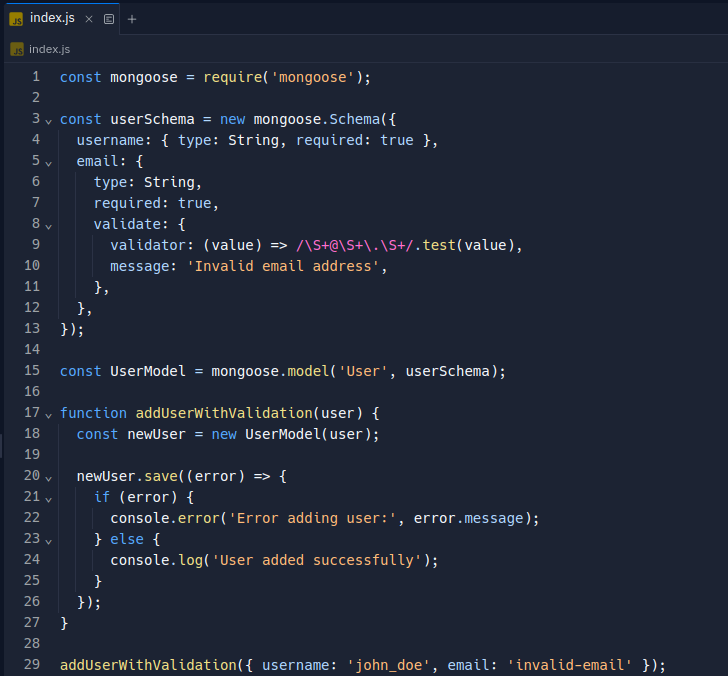Close the index.js tab
The width and height of the screenshot is (728, 676).
pyautogui.click(x=89, y=19)
